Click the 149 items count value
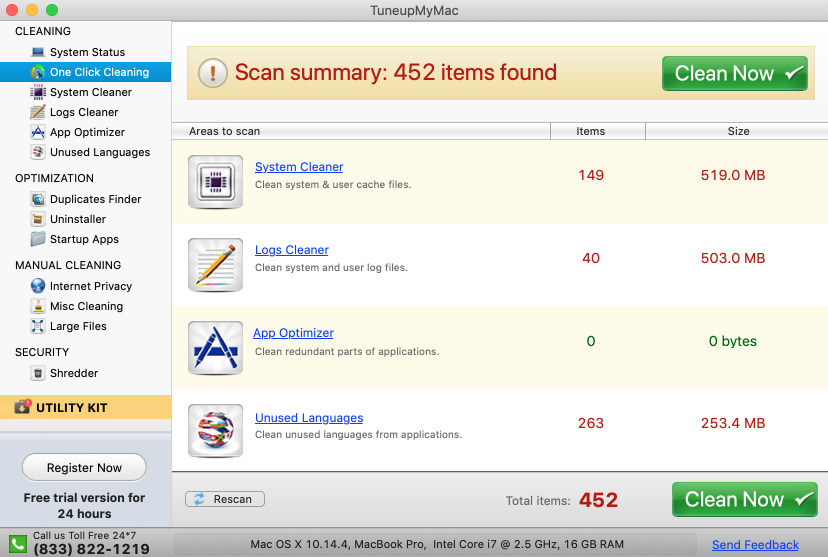The height and width of the screenshot is (557, 828). pyautogui.click(x=591, y=175)
